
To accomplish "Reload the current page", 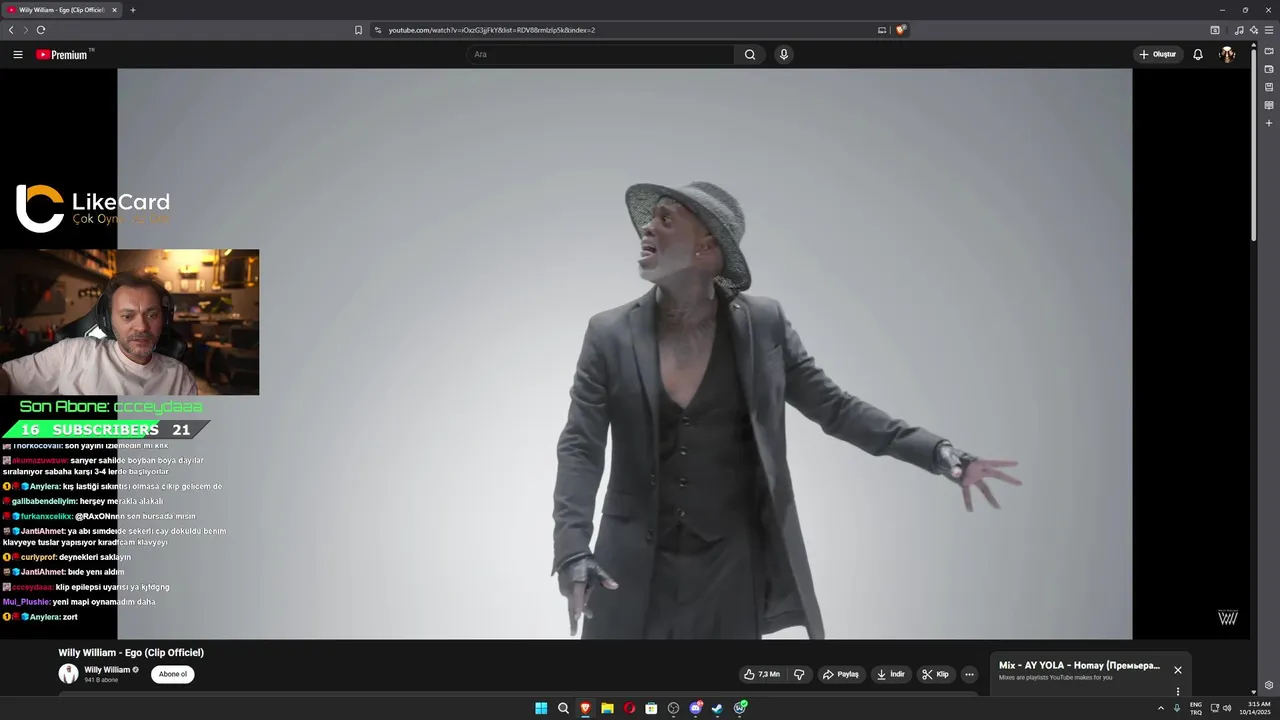I will coord(41,30).
